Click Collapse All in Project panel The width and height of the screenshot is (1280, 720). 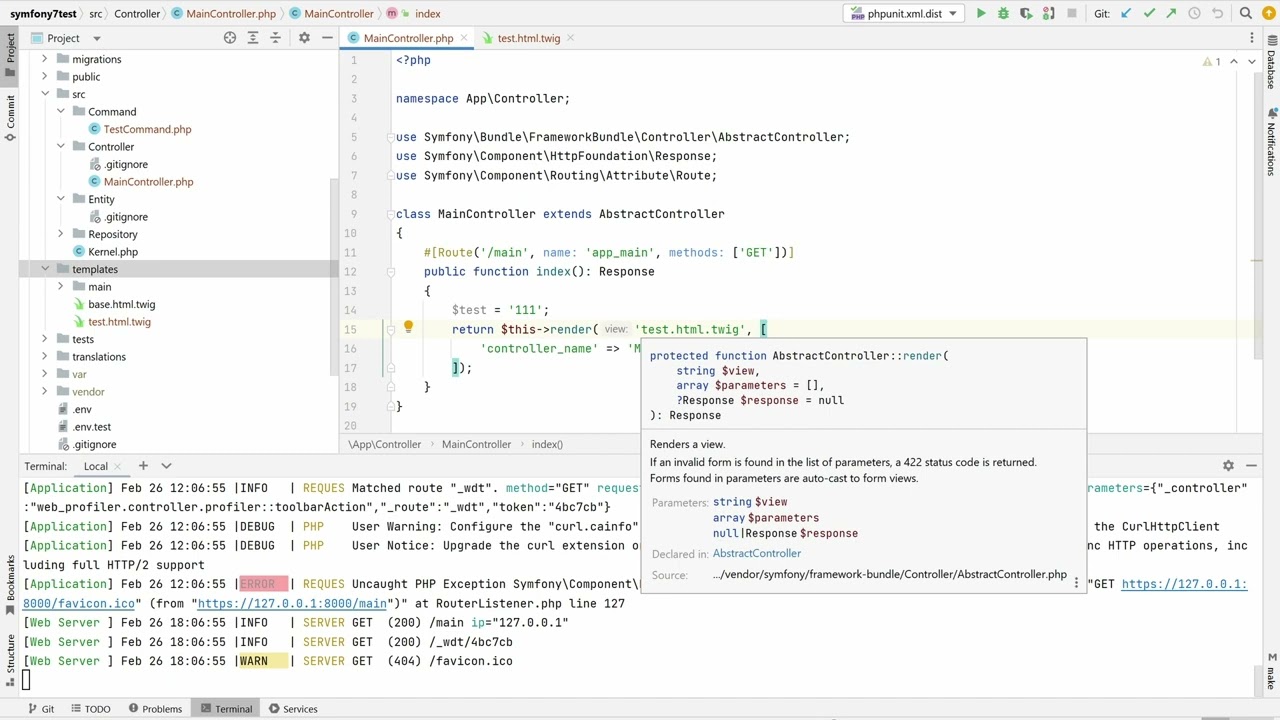(x=275, y=38)
